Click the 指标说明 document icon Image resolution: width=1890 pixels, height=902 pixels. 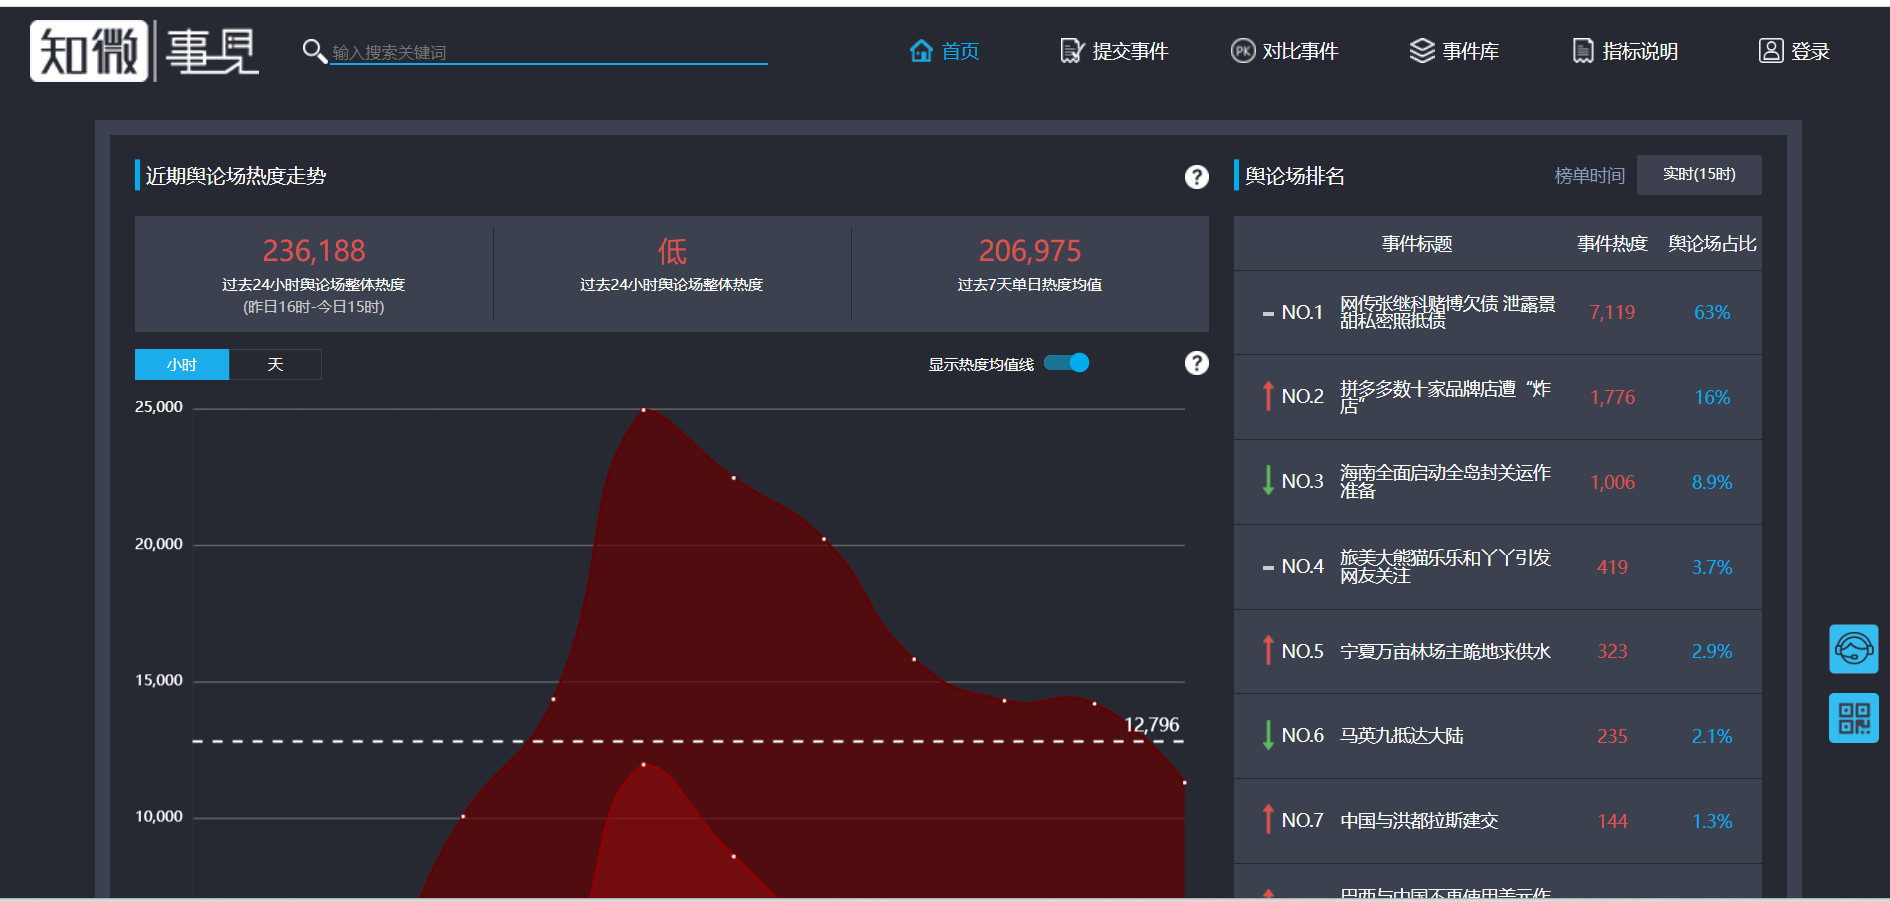[x=1582, y=51]
